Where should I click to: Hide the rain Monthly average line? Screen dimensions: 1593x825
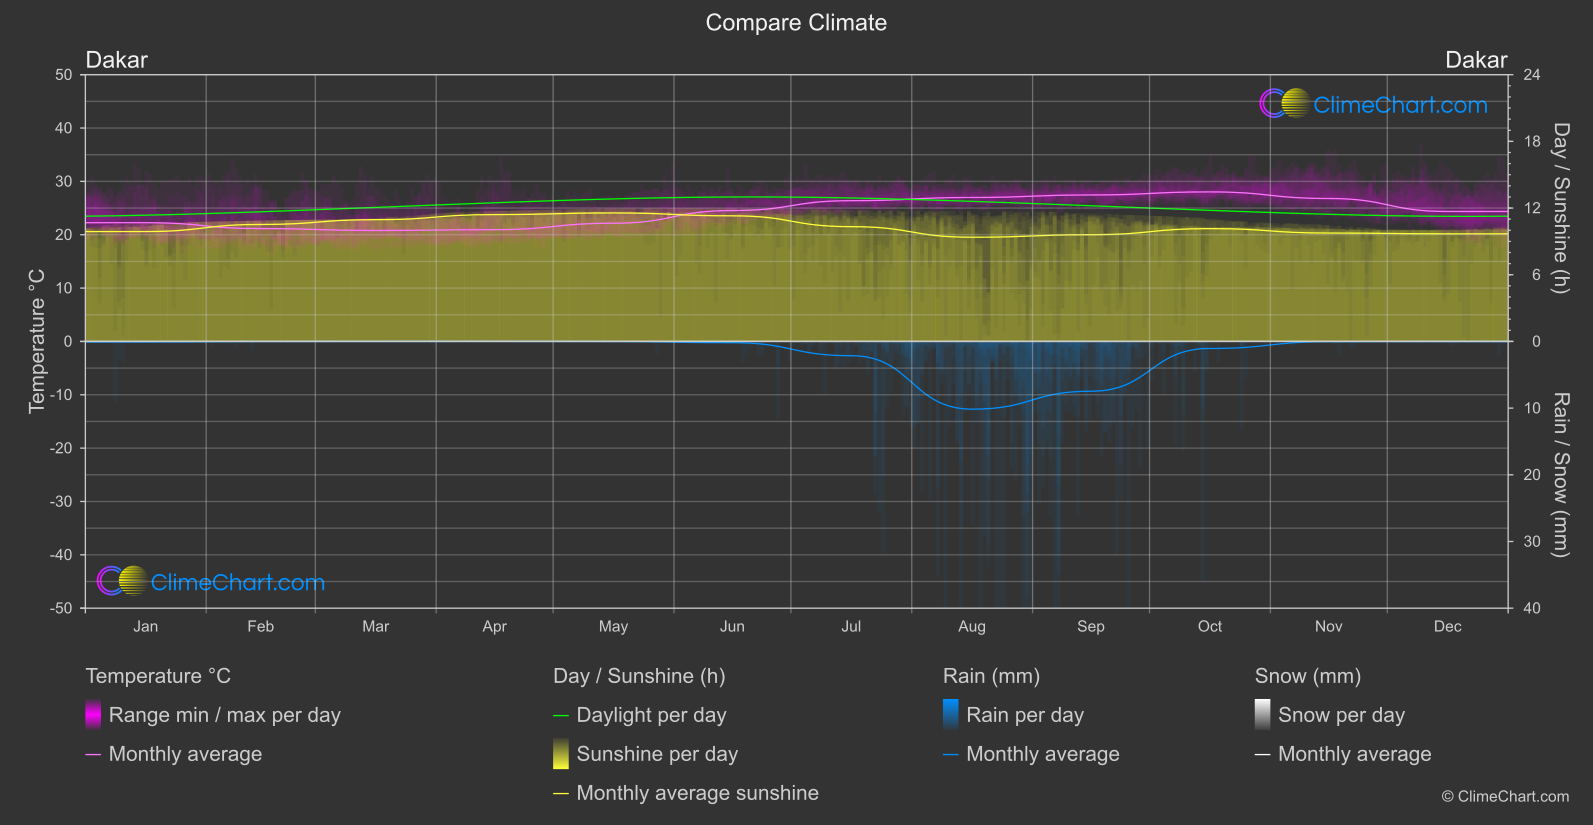pos(1042,754)
